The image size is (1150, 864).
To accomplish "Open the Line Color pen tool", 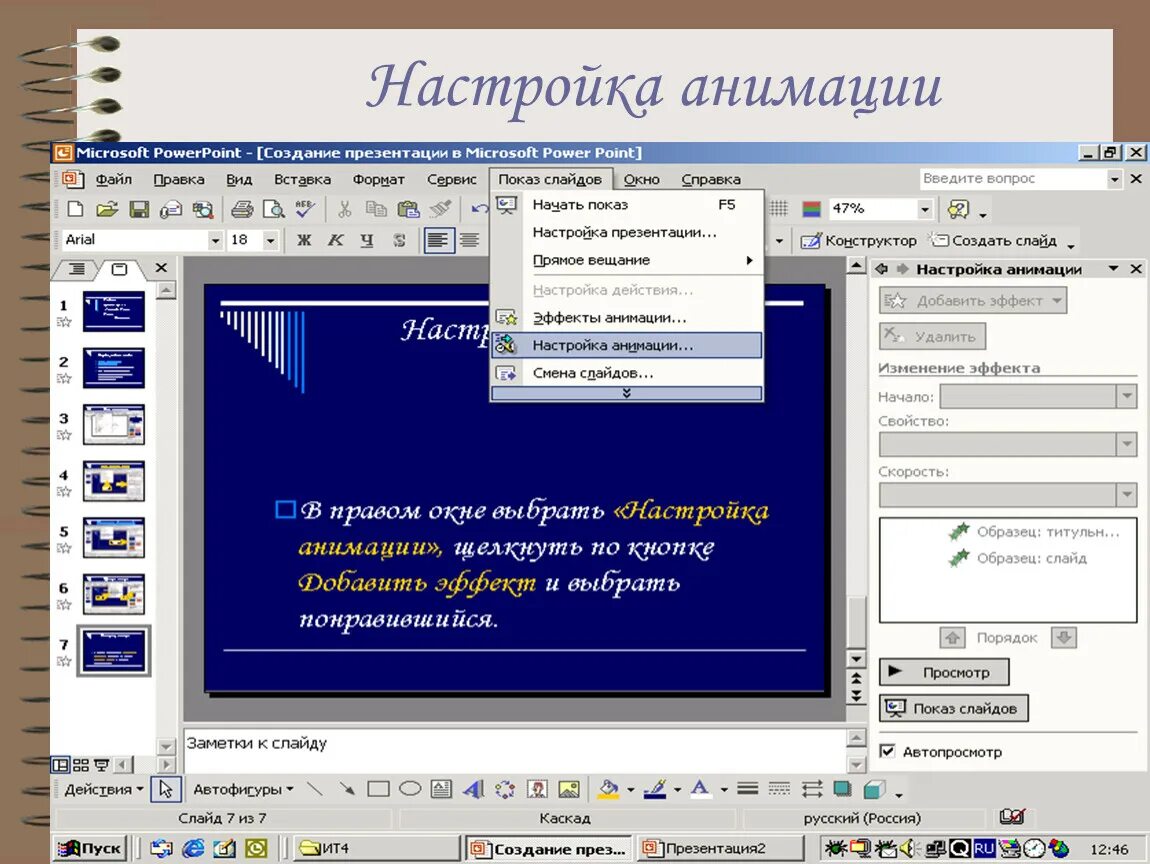I will point(655,789).
